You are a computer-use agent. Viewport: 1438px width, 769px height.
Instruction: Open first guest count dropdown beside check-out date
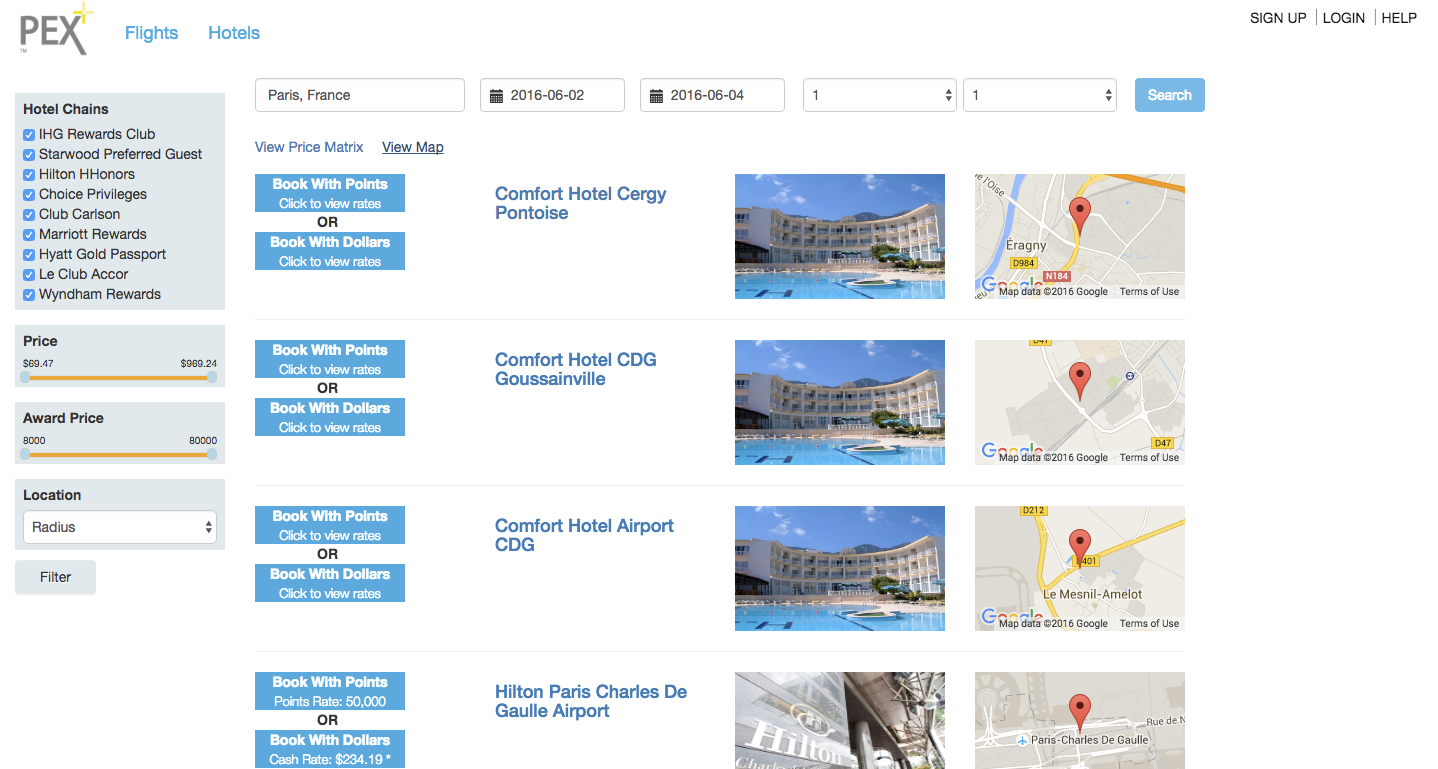[880, 95]
